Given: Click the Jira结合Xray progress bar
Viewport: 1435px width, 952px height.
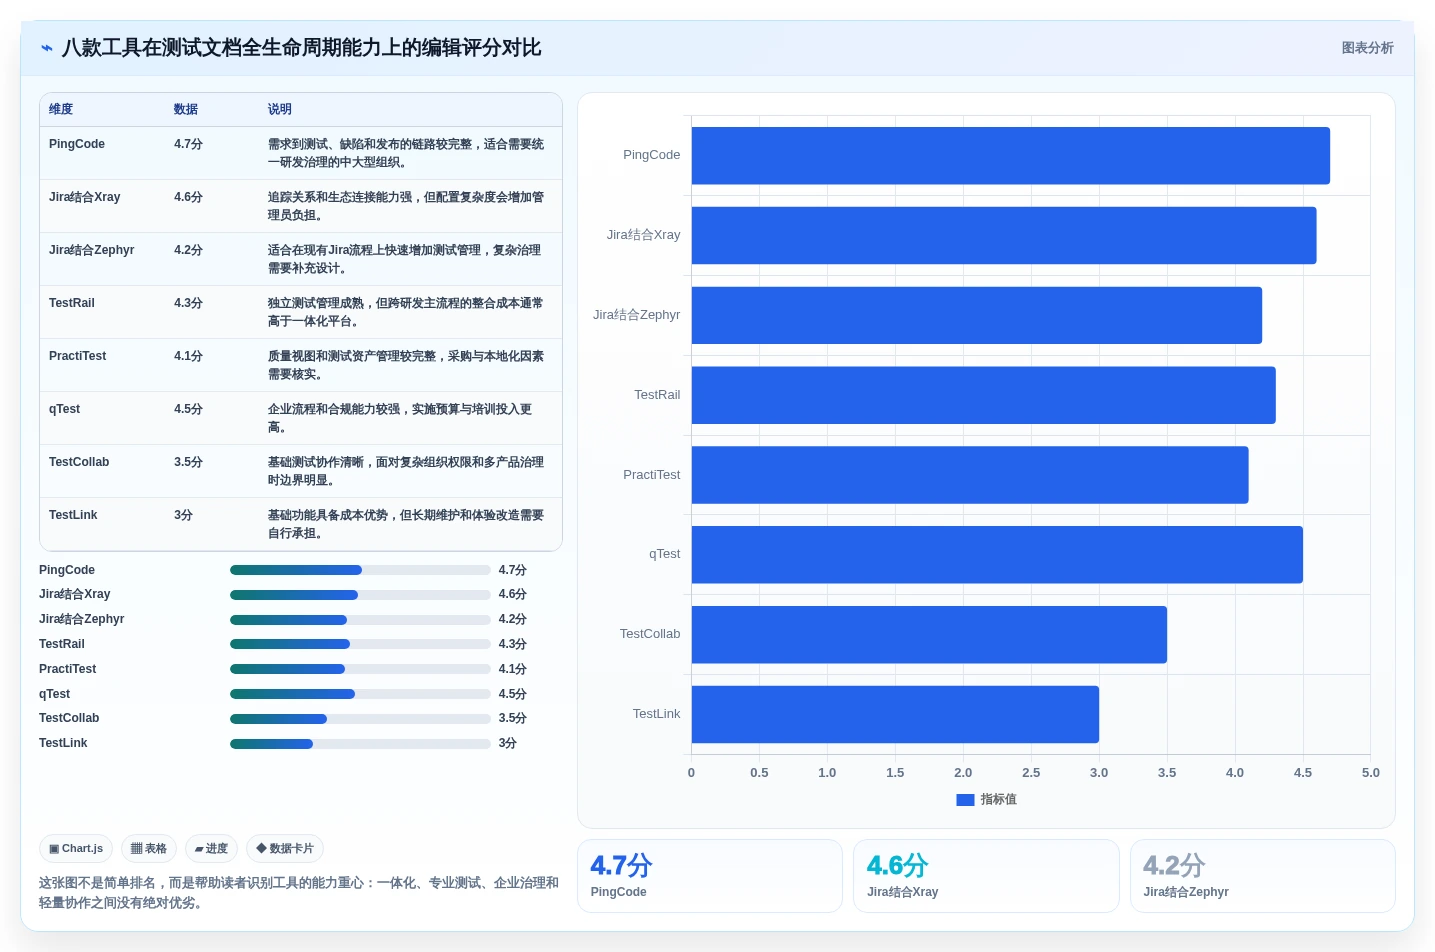Looking at the screenshot, I should pyautogui.click(x=360, y=595).
